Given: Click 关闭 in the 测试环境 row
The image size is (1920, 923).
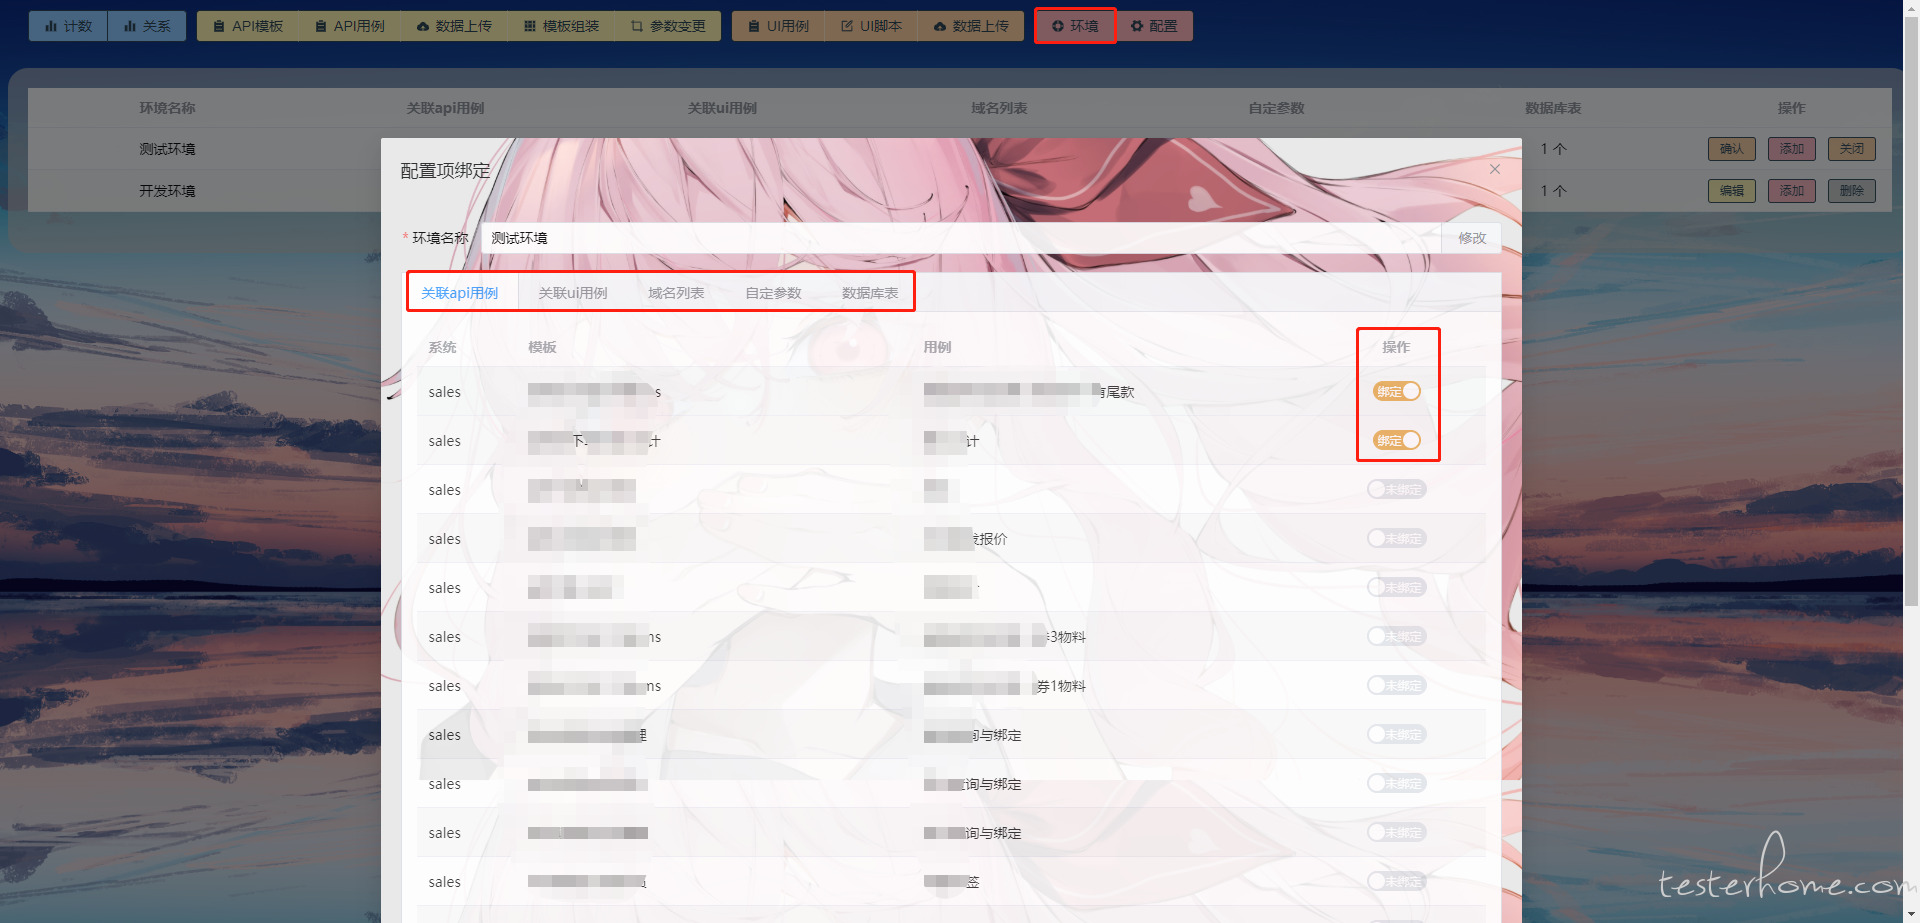Looking at the screenshot, I should pyautogui.click(x=1852, y=149).
